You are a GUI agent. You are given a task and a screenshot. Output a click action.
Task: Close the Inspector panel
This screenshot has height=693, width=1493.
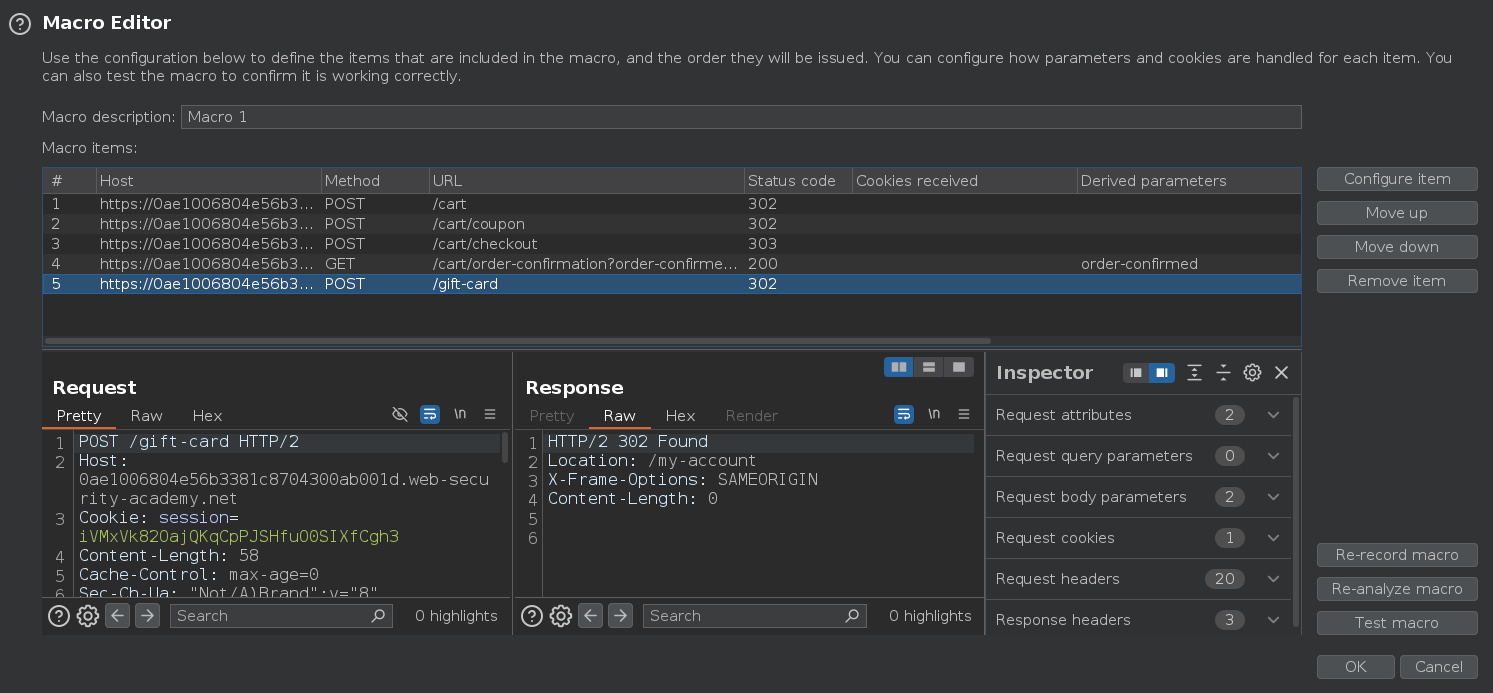(x=1281, y=373)
